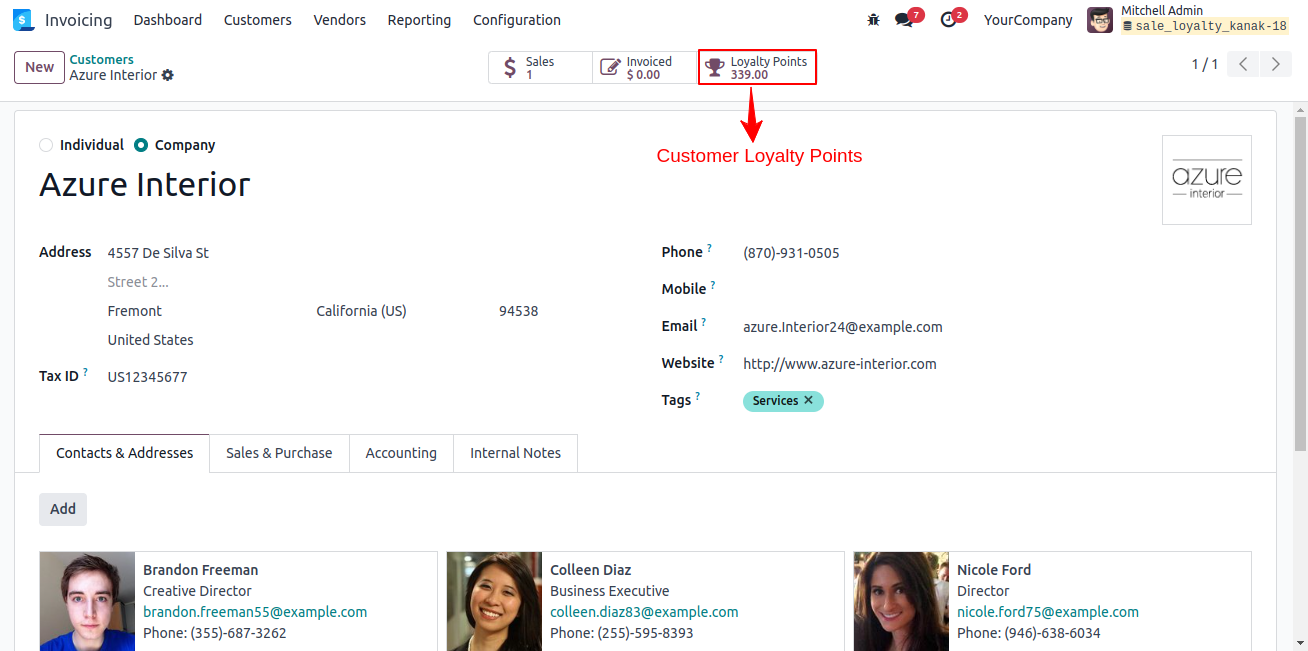Open the gear actions menu beside Azure Interior
Viewport: 1308px width, 651px height.
click(168, 75)
